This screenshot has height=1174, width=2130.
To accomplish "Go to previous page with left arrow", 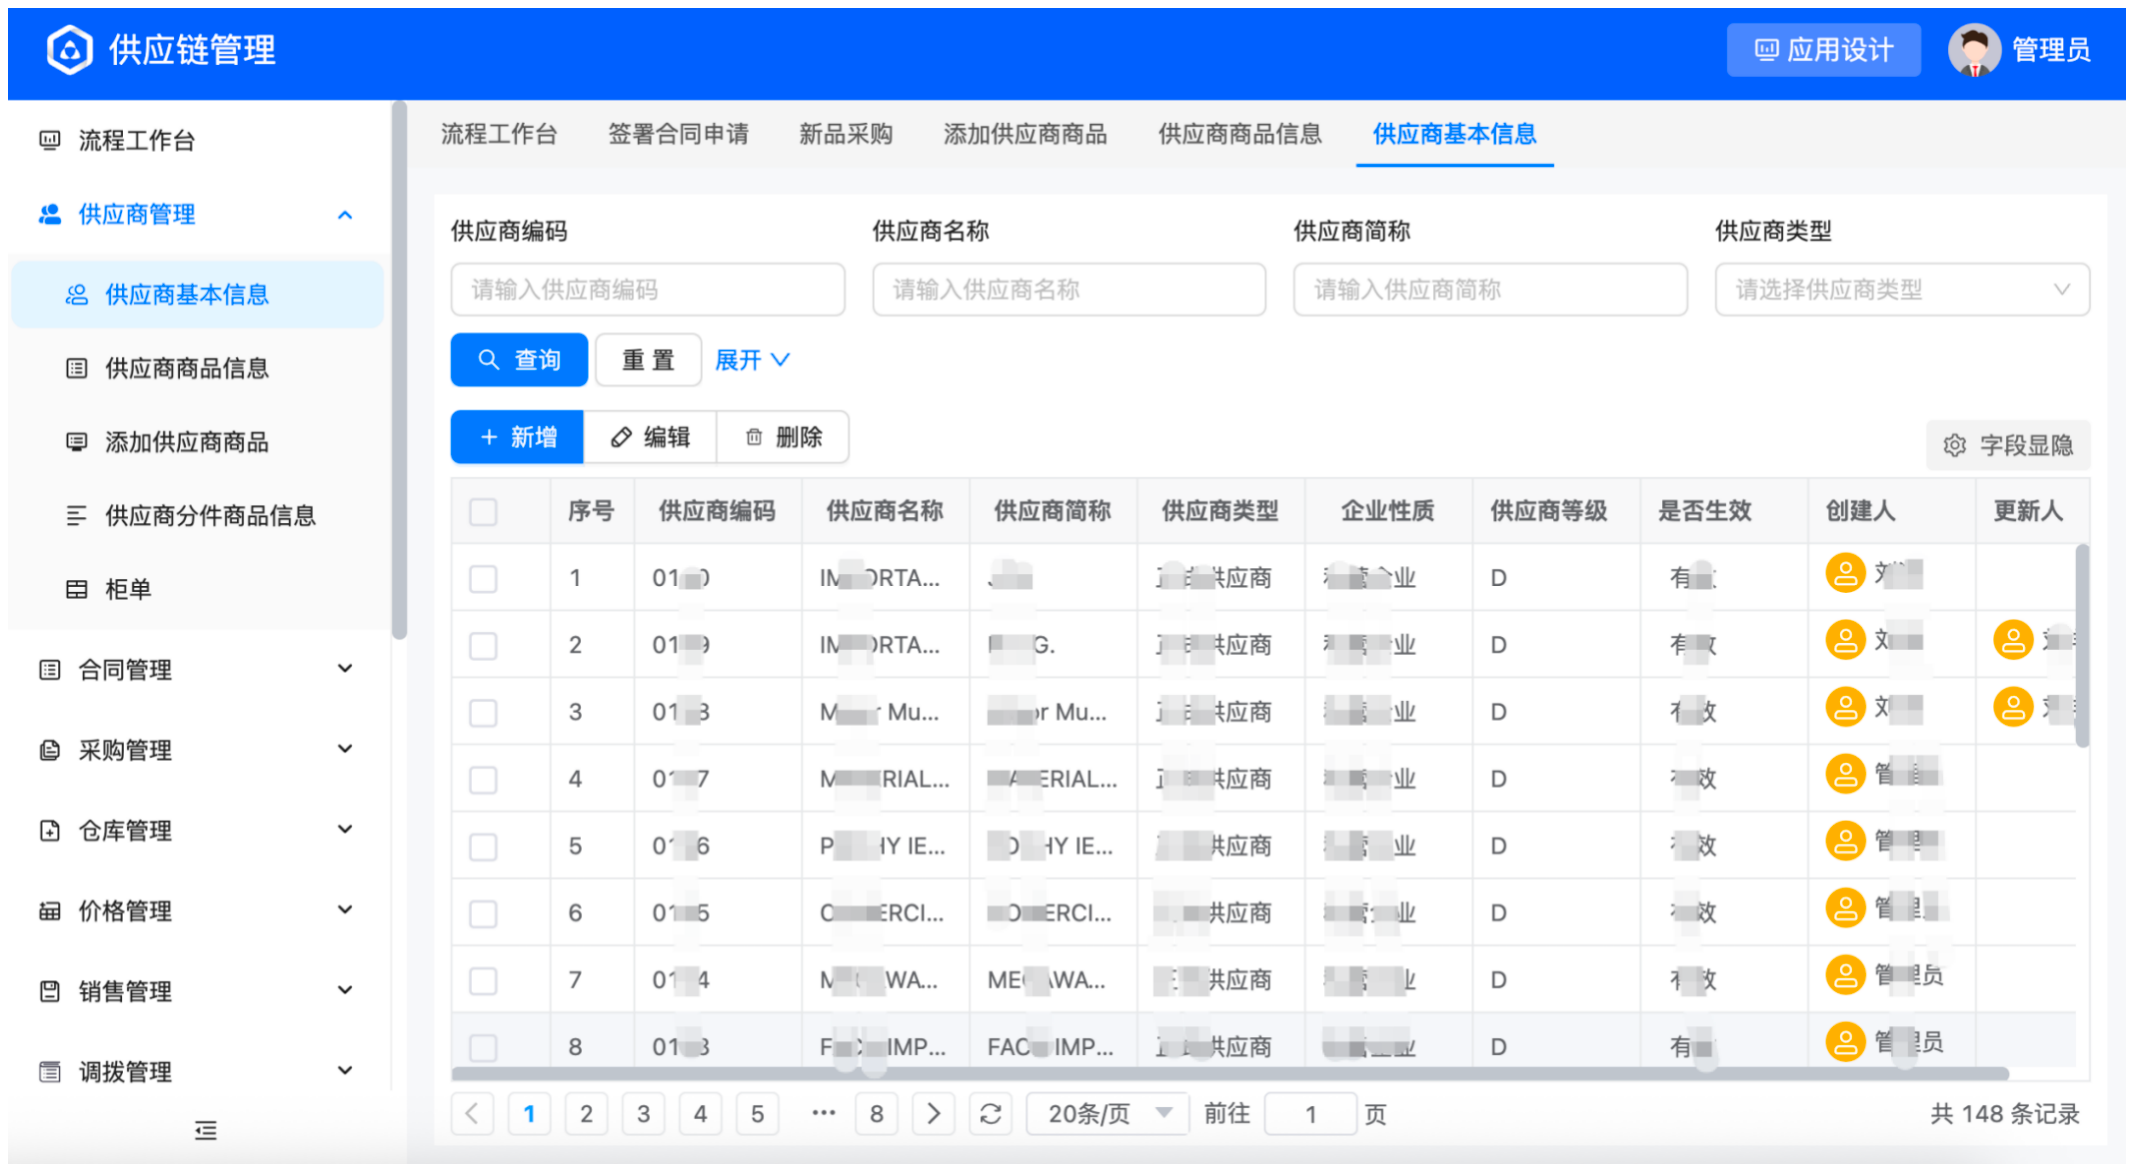I will coord(472,1113).
